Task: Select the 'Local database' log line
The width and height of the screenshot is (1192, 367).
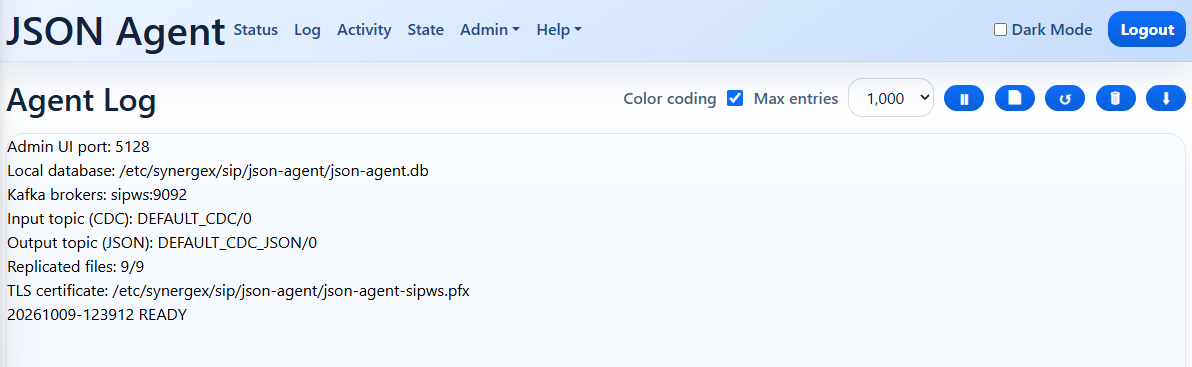Action: tap(218, 172)
